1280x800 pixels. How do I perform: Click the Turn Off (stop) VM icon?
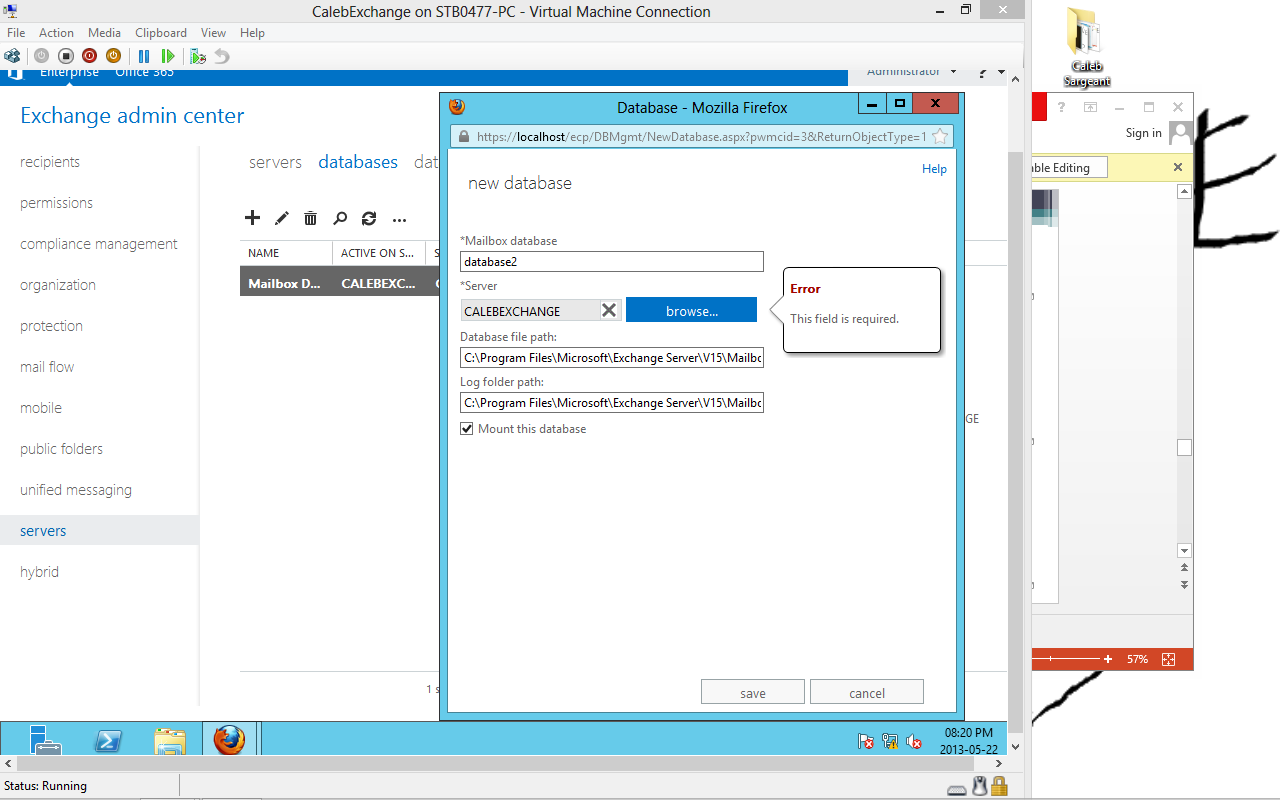[66, 56]
